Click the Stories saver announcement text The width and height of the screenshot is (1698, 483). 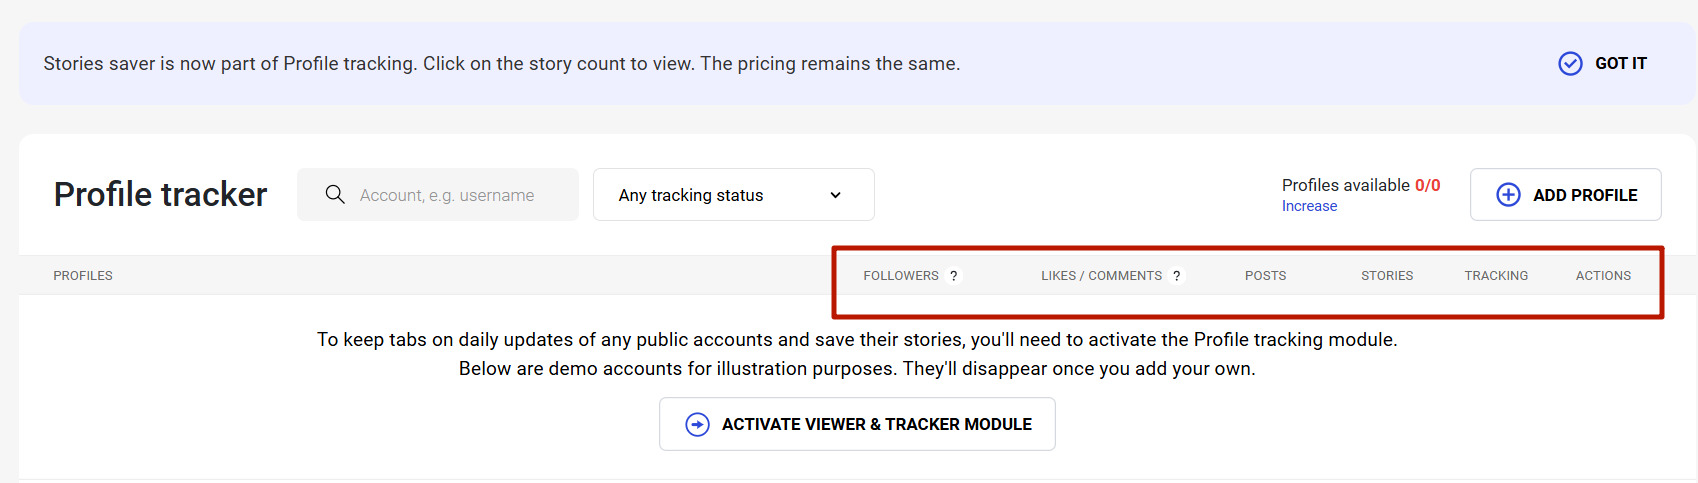click(502, 64)
